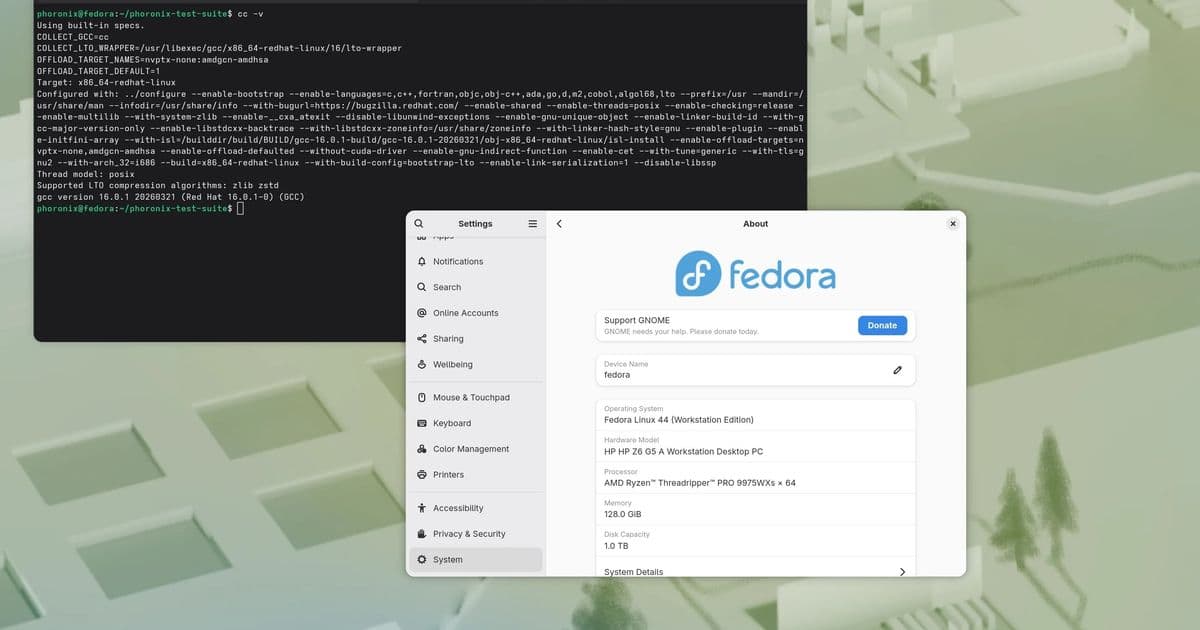Viewport: 1200px width, 630px height.
Task: Open Privacy & Security panel
Action: [476, 534]
